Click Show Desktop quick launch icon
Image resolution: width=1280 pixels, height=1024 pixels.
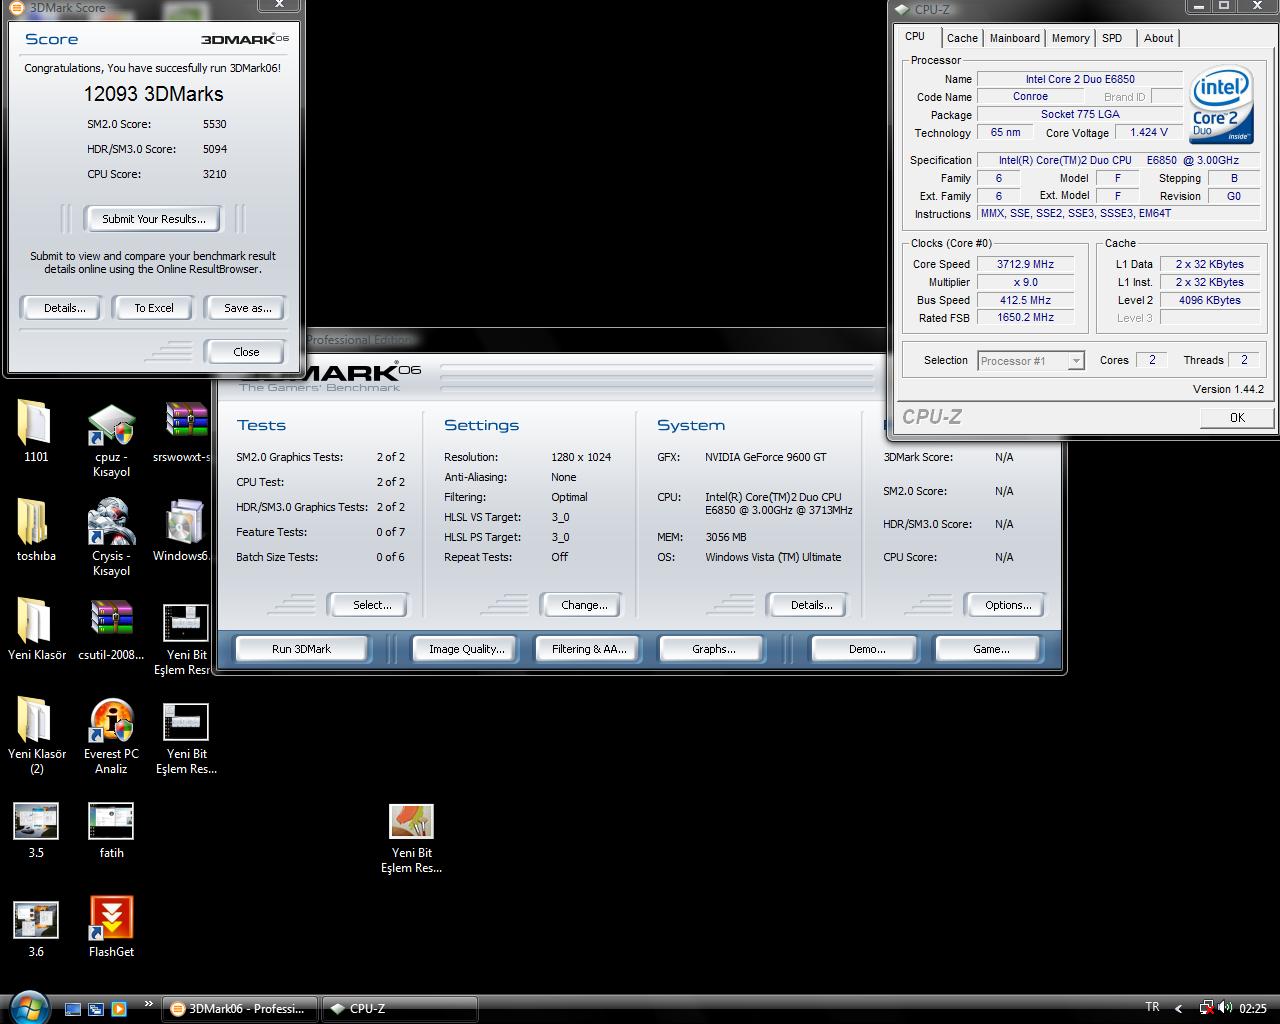point(73,1009)
